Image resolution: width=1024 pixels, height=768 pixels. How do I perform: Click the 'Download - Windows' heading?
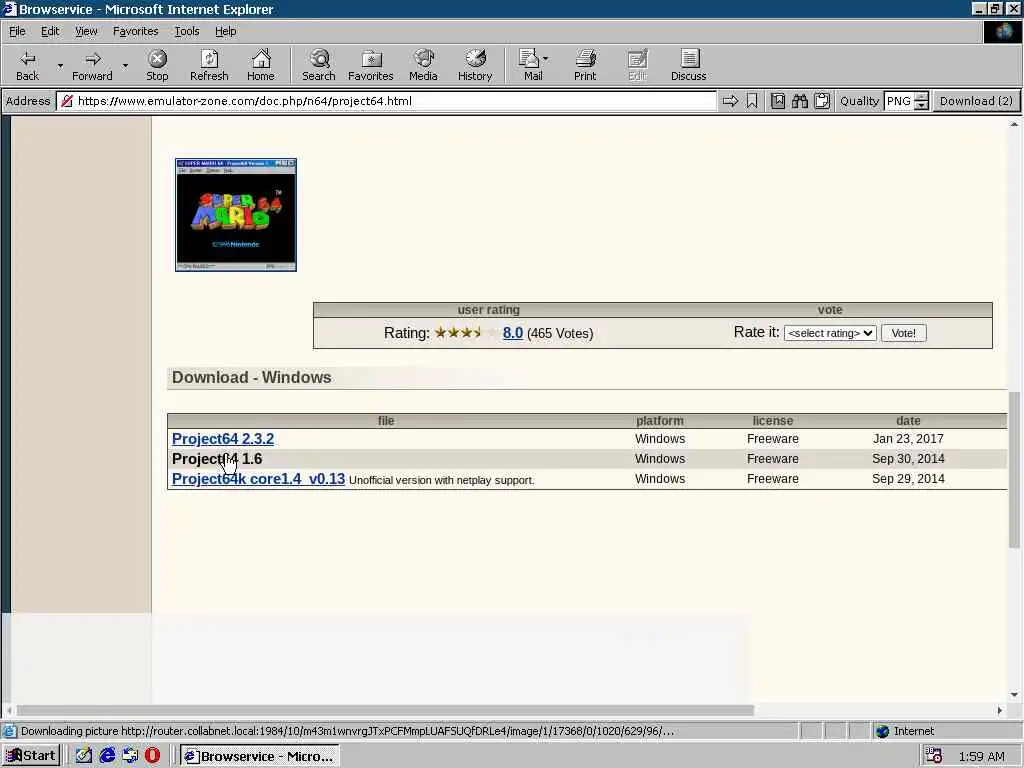(251, 377)
